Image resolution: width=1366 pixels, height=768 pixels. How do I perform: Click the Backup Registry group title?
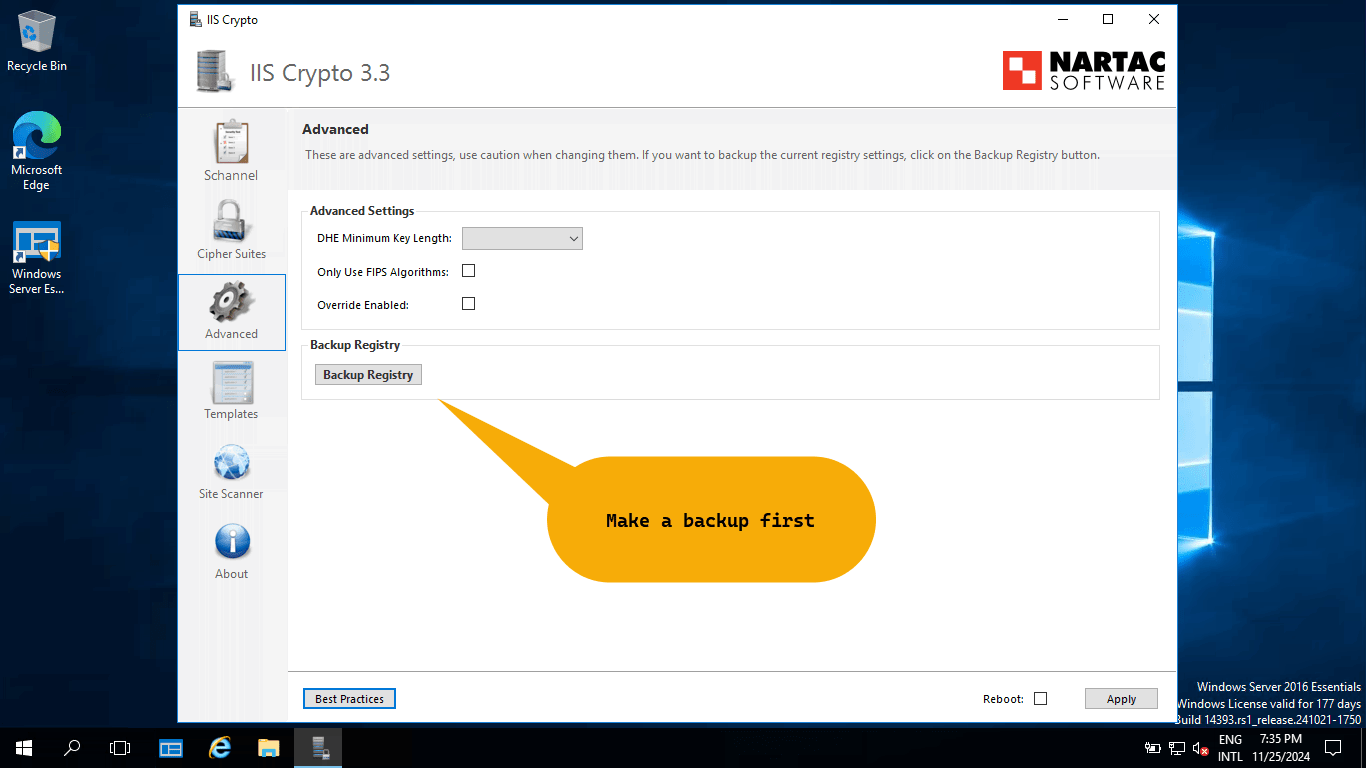pyautogui.click(x=355, y=345)
